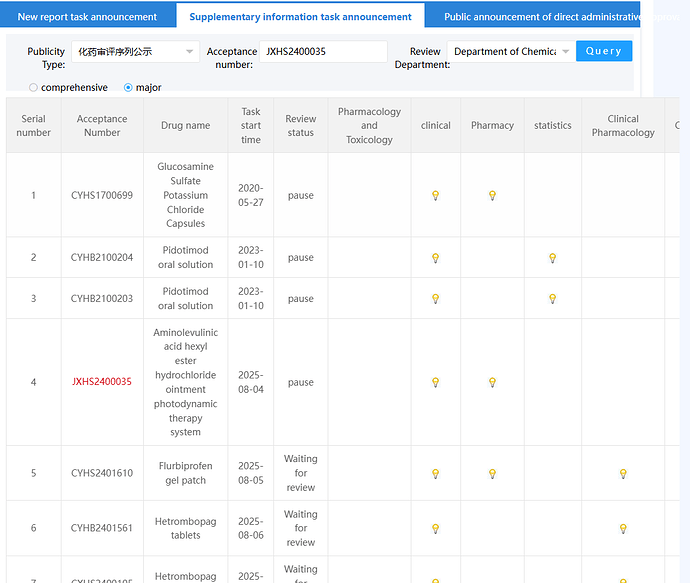The image size is (690, 583).
Task: Click into the Acceptance number input field
Action: click(323, 52)
